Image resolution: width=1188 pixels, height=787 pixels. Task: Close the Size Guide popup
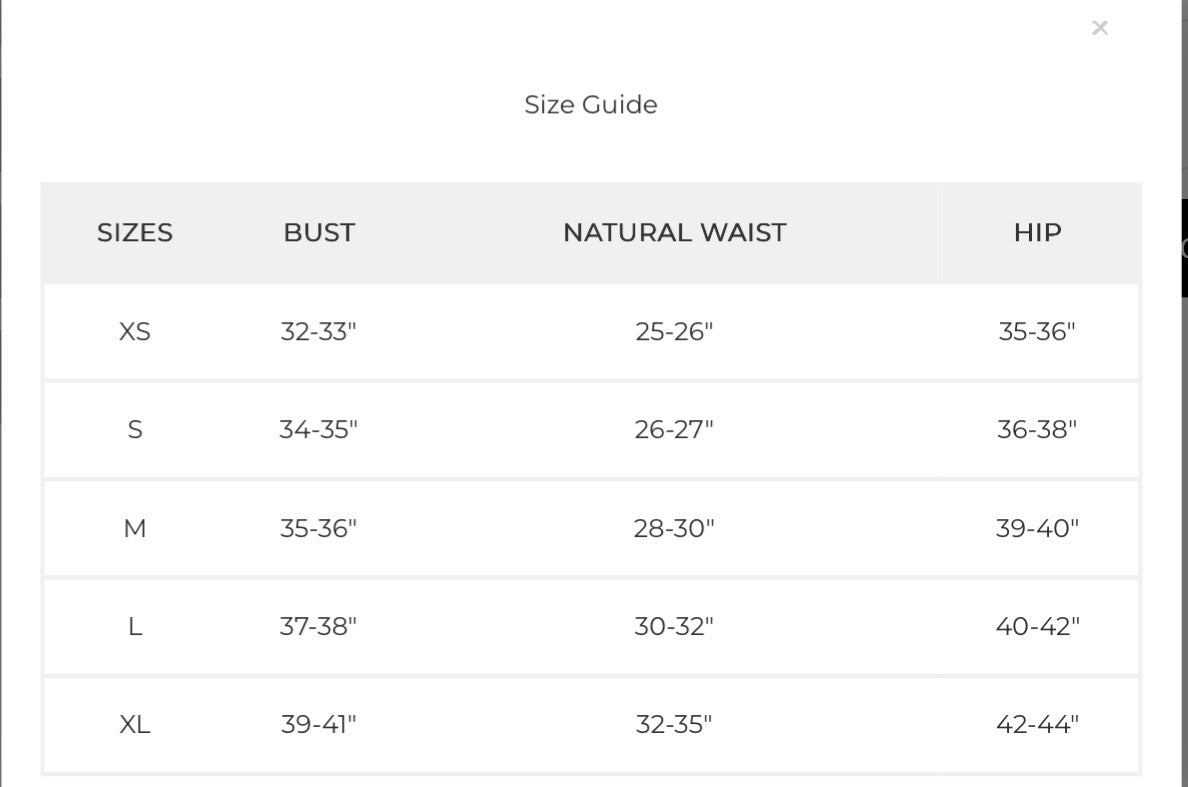tap(1100, 28)
